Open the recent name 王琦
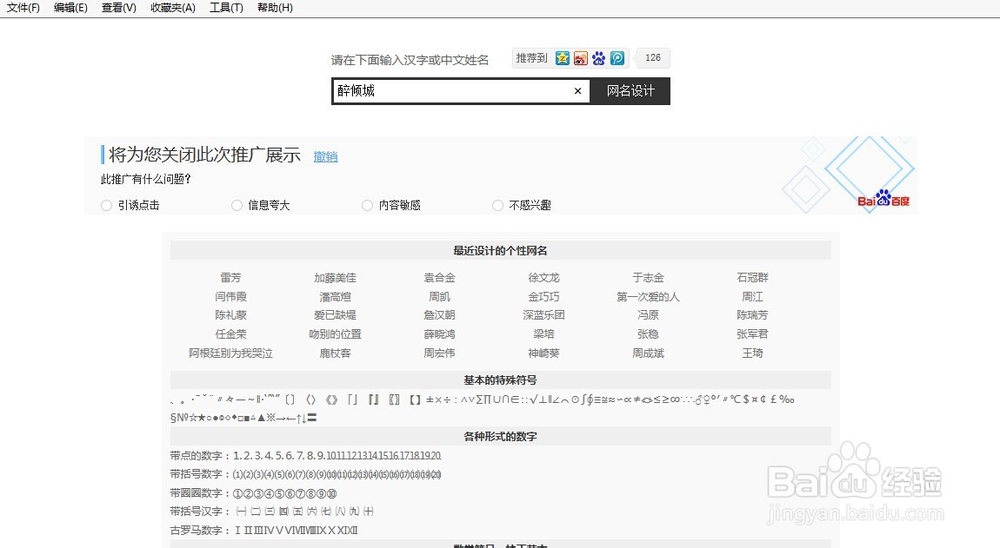 (x=753, y=353)
